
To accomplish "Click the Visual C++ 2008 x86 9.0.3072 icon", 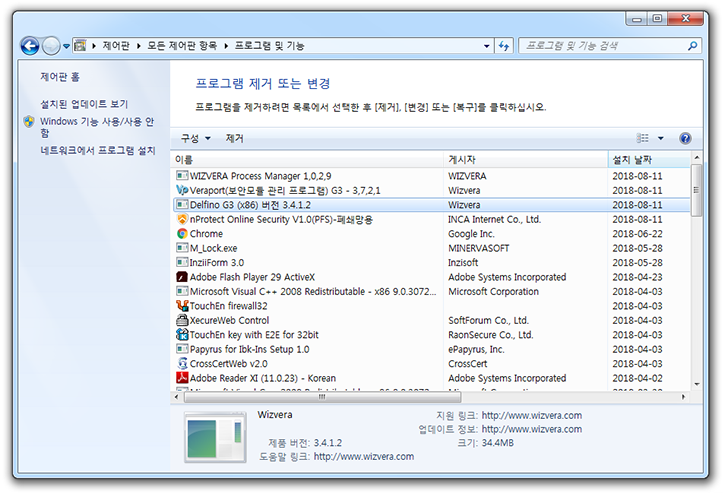I will pyautogui.click(x=182, y=291).
